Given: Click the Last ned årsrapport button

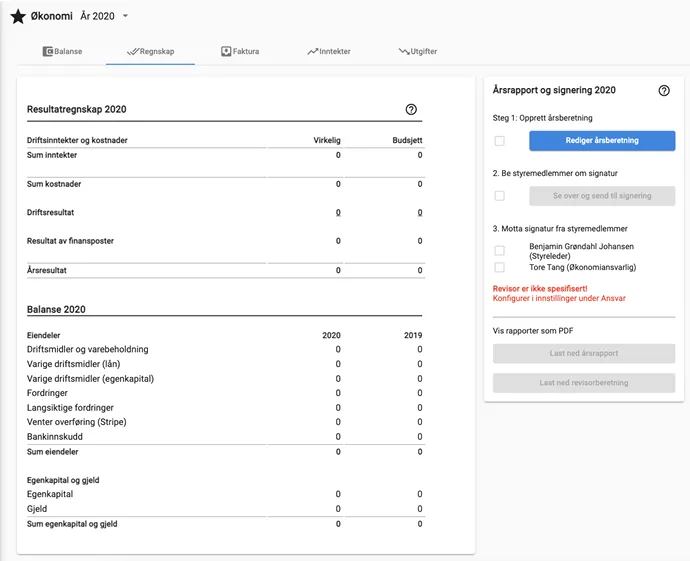Looking at the screenshot, I should tap(584, 353).
